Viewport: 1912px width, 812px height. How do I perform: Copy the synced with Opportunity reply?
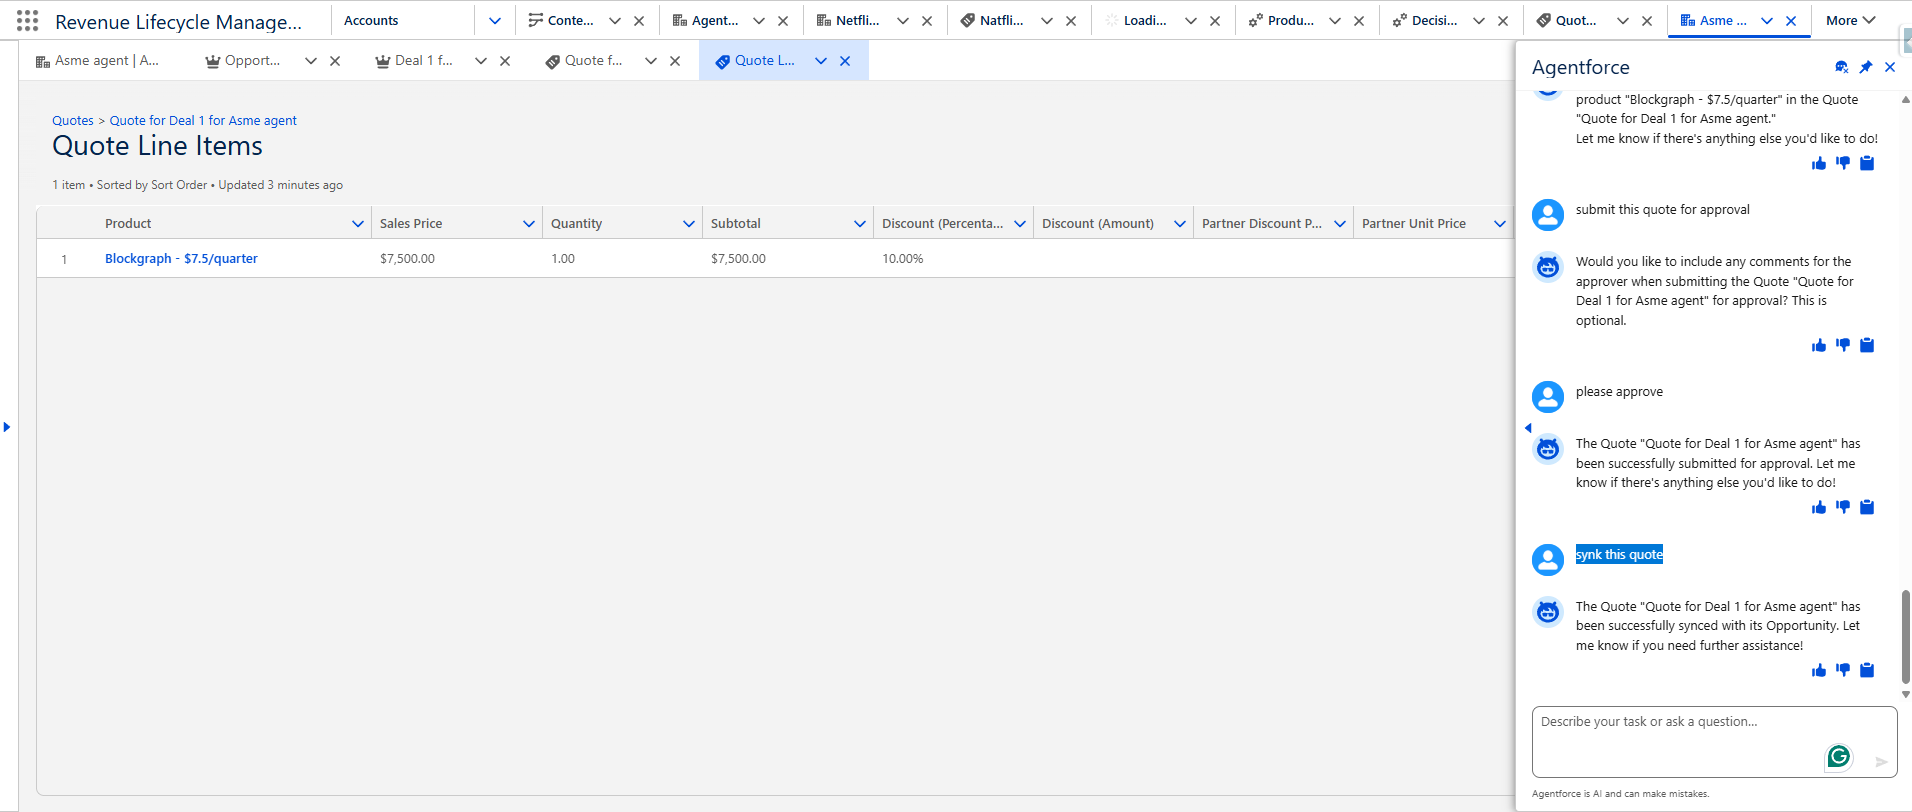point(1867,670)
